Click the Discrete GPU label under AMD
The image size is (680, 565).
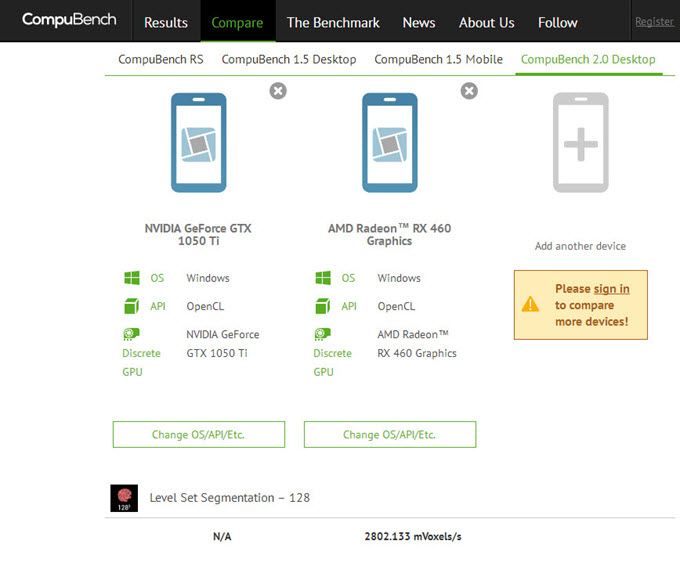tap(333, 363)
